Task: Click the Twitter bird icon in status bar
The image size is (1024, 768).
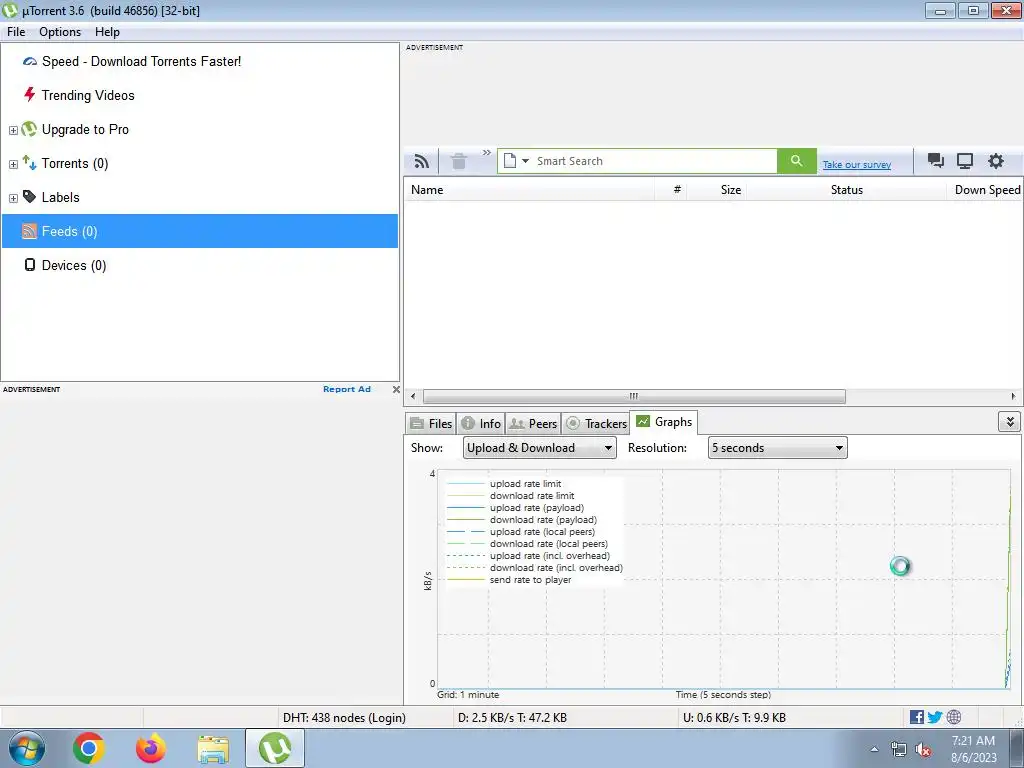Action: [935, 717]
